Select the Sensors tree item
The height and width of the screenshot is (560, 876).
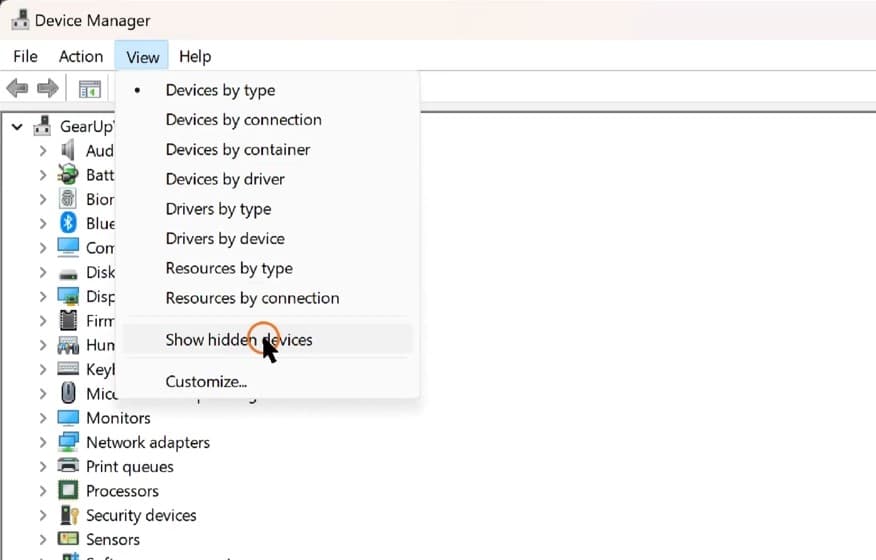click(113, 540)
